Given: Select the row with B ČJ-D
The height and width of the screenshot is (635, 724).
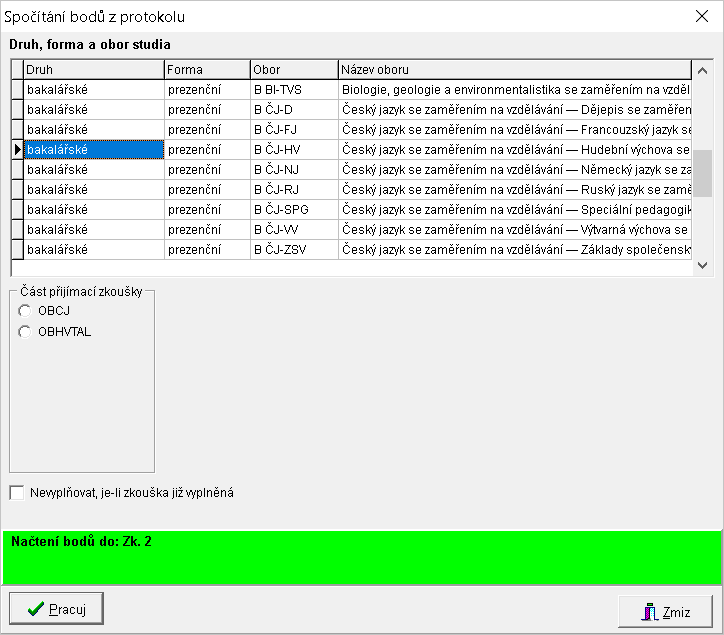Looking at the screenshot, I should pos(294,110).
